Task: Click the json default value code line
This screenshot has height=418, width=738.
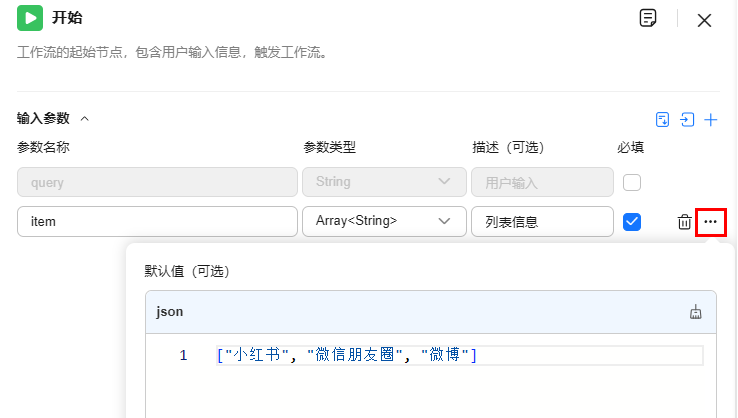Action: click(x=459, y=355)
